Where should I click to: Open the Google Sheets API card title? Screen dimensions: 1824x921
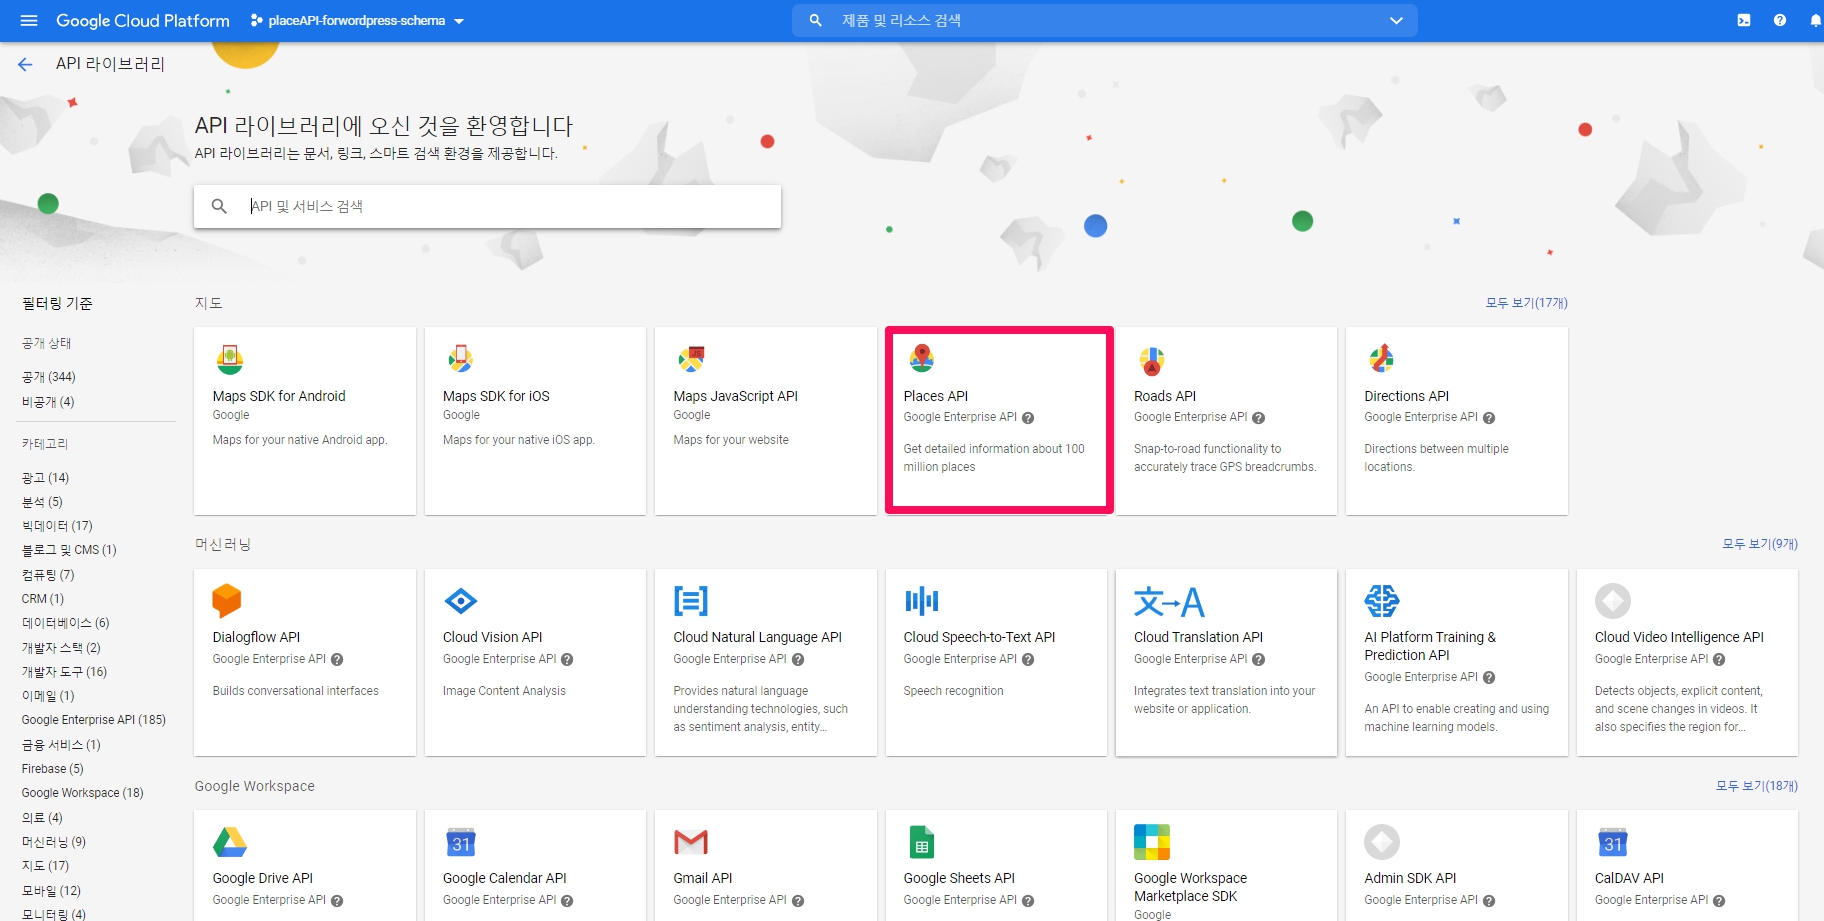point(958,878)
